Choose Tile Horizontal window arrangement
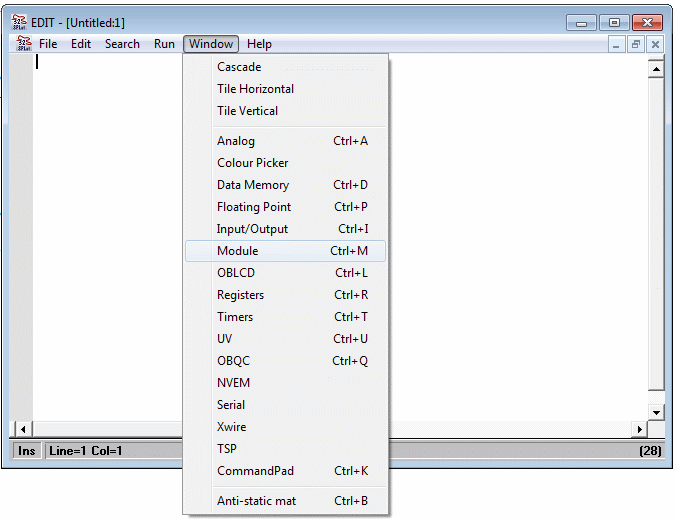Screen dimensions: 677x519 click(x=255, y=89)
